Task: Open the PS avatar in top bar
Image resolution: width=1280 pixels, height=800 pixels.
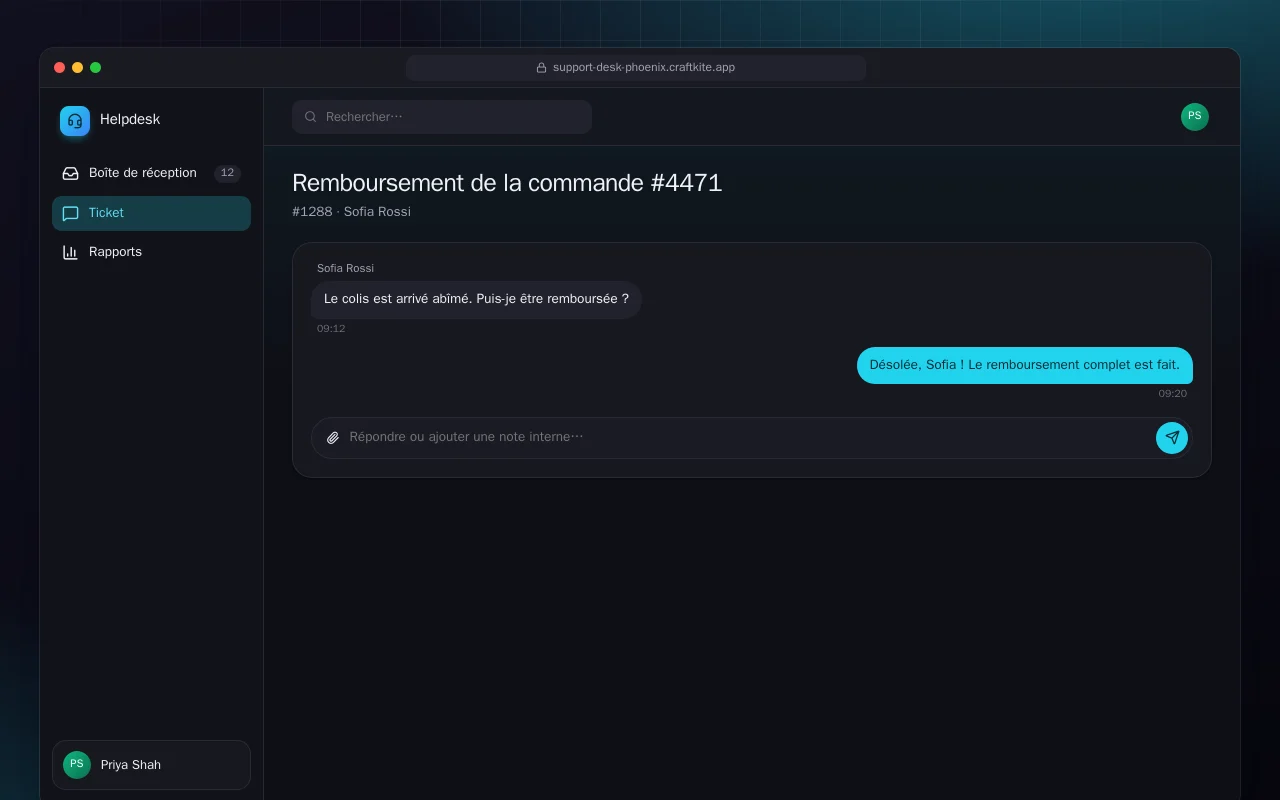Action: pos(1194,116)
